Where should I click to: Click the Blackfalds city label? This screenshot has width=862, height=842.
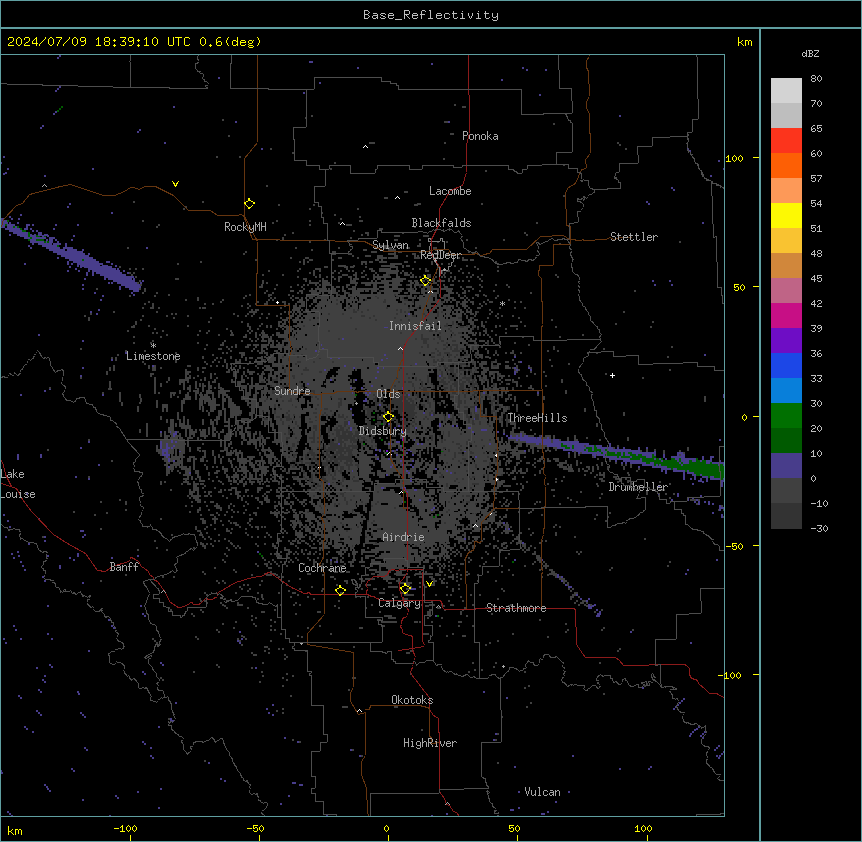pyautogui.click(x=441, y=223)
